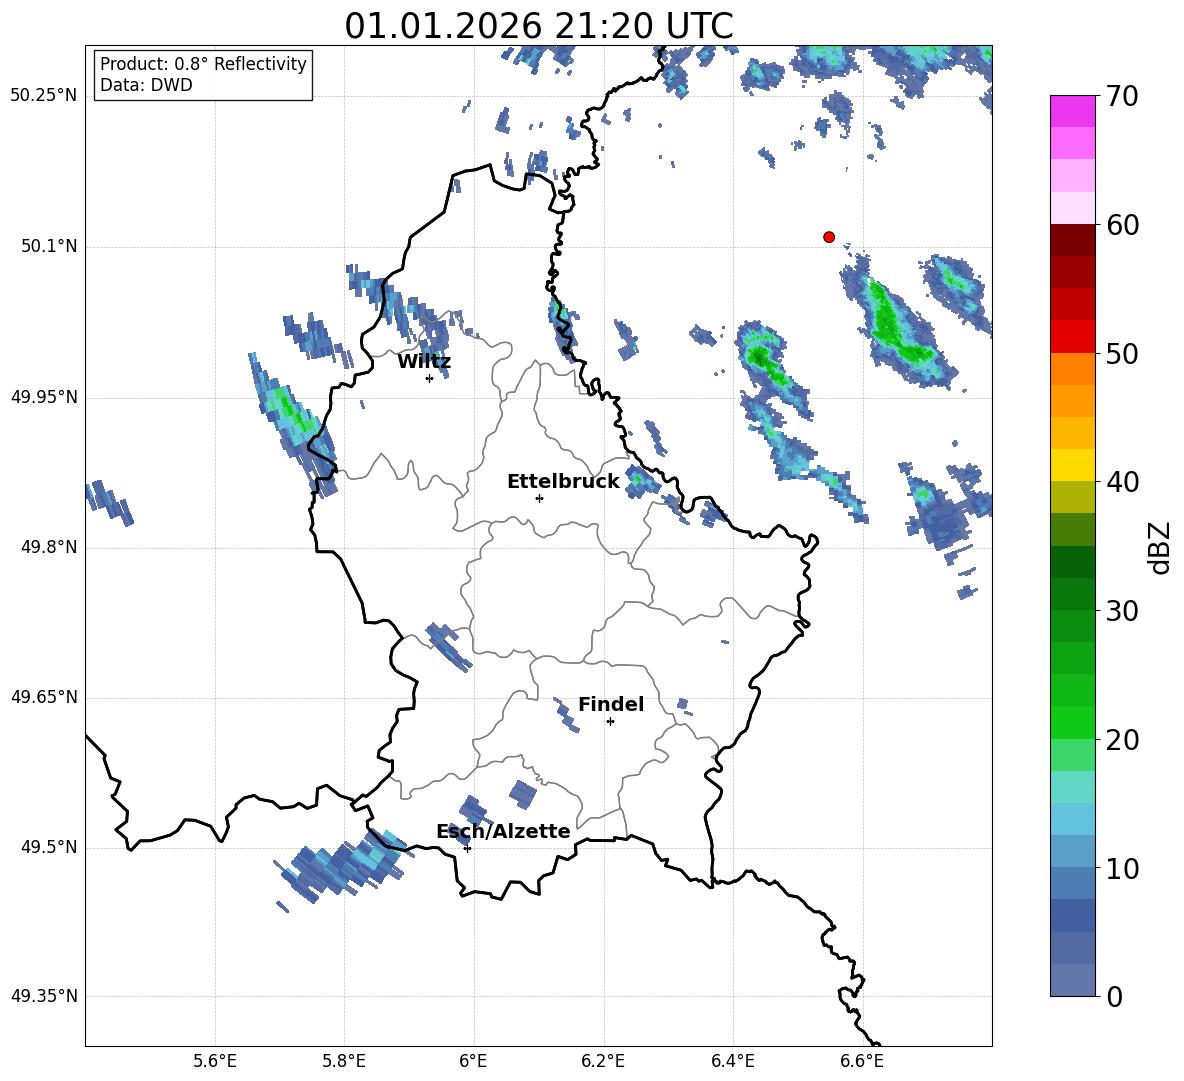Click the title 01.01.2026 21:20 UTC
Viewport: 1184px width, 1081px height.
[x=538, y=26]
